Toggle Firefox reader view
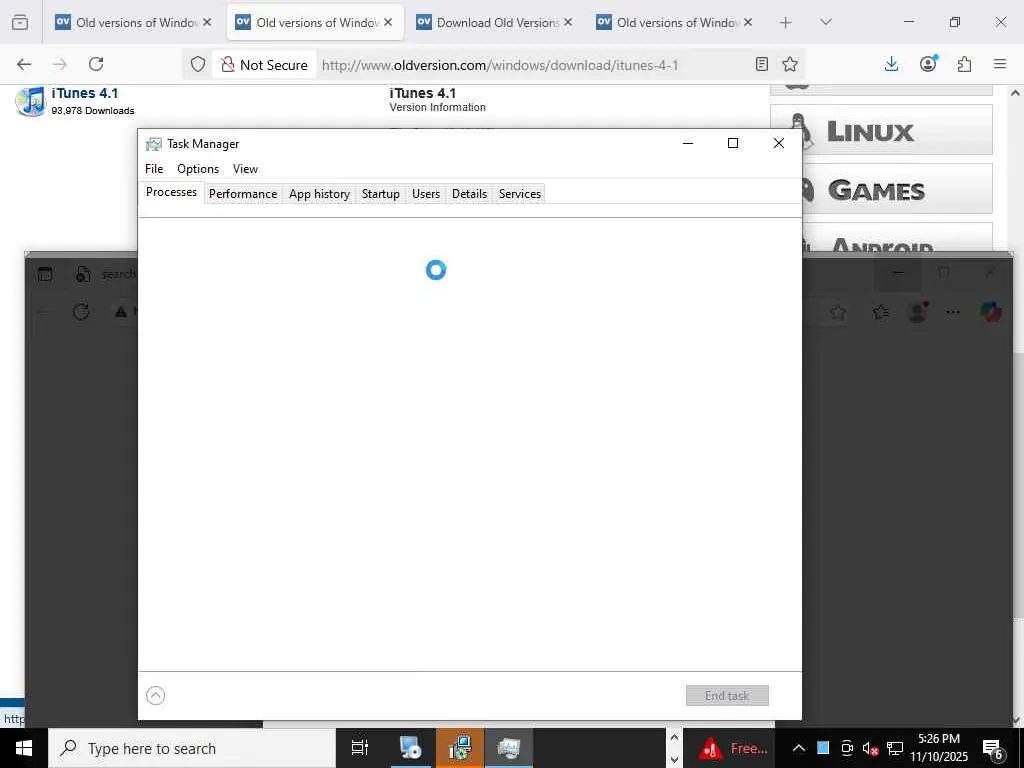The height and width of the screenshot is (768, 1024). click(x=761, y=64)
